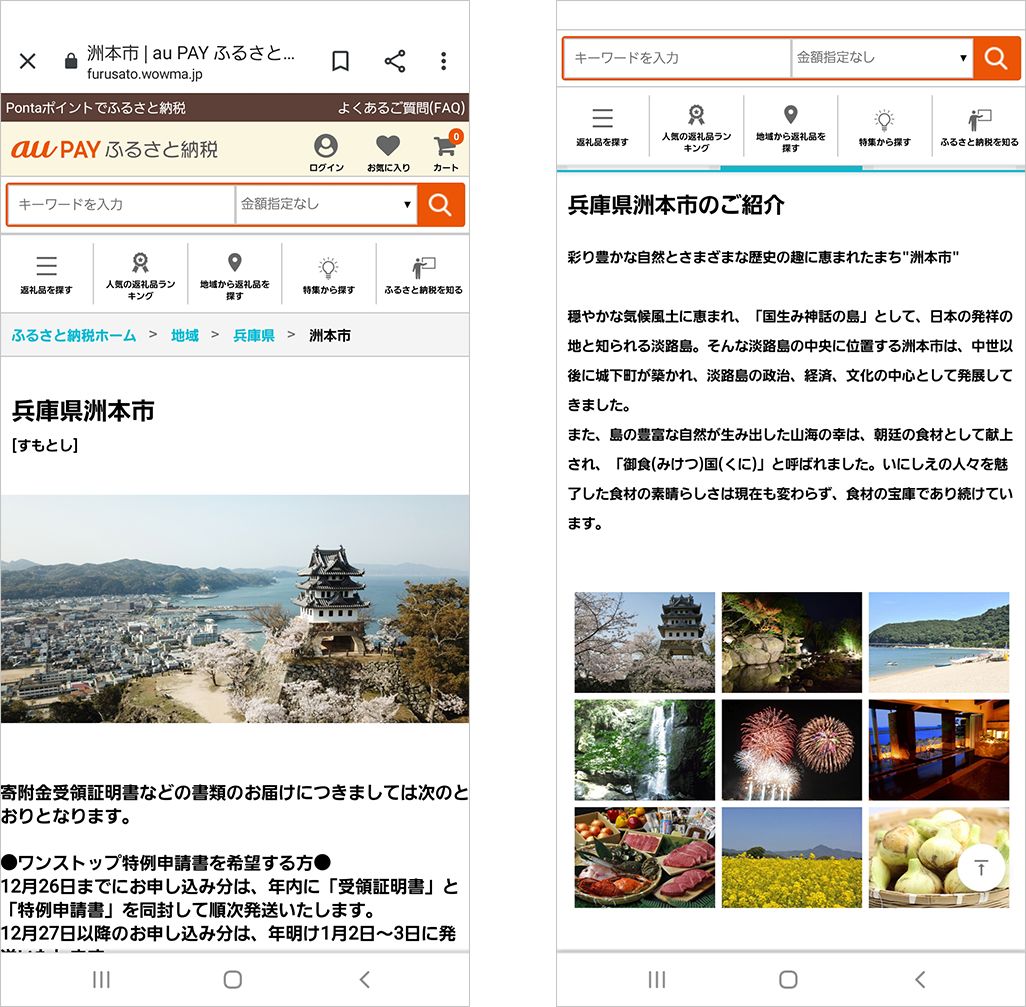Tap night illuminated garden thumbnail
The height and width of the screenshot is (1007, 1026).
792,642
